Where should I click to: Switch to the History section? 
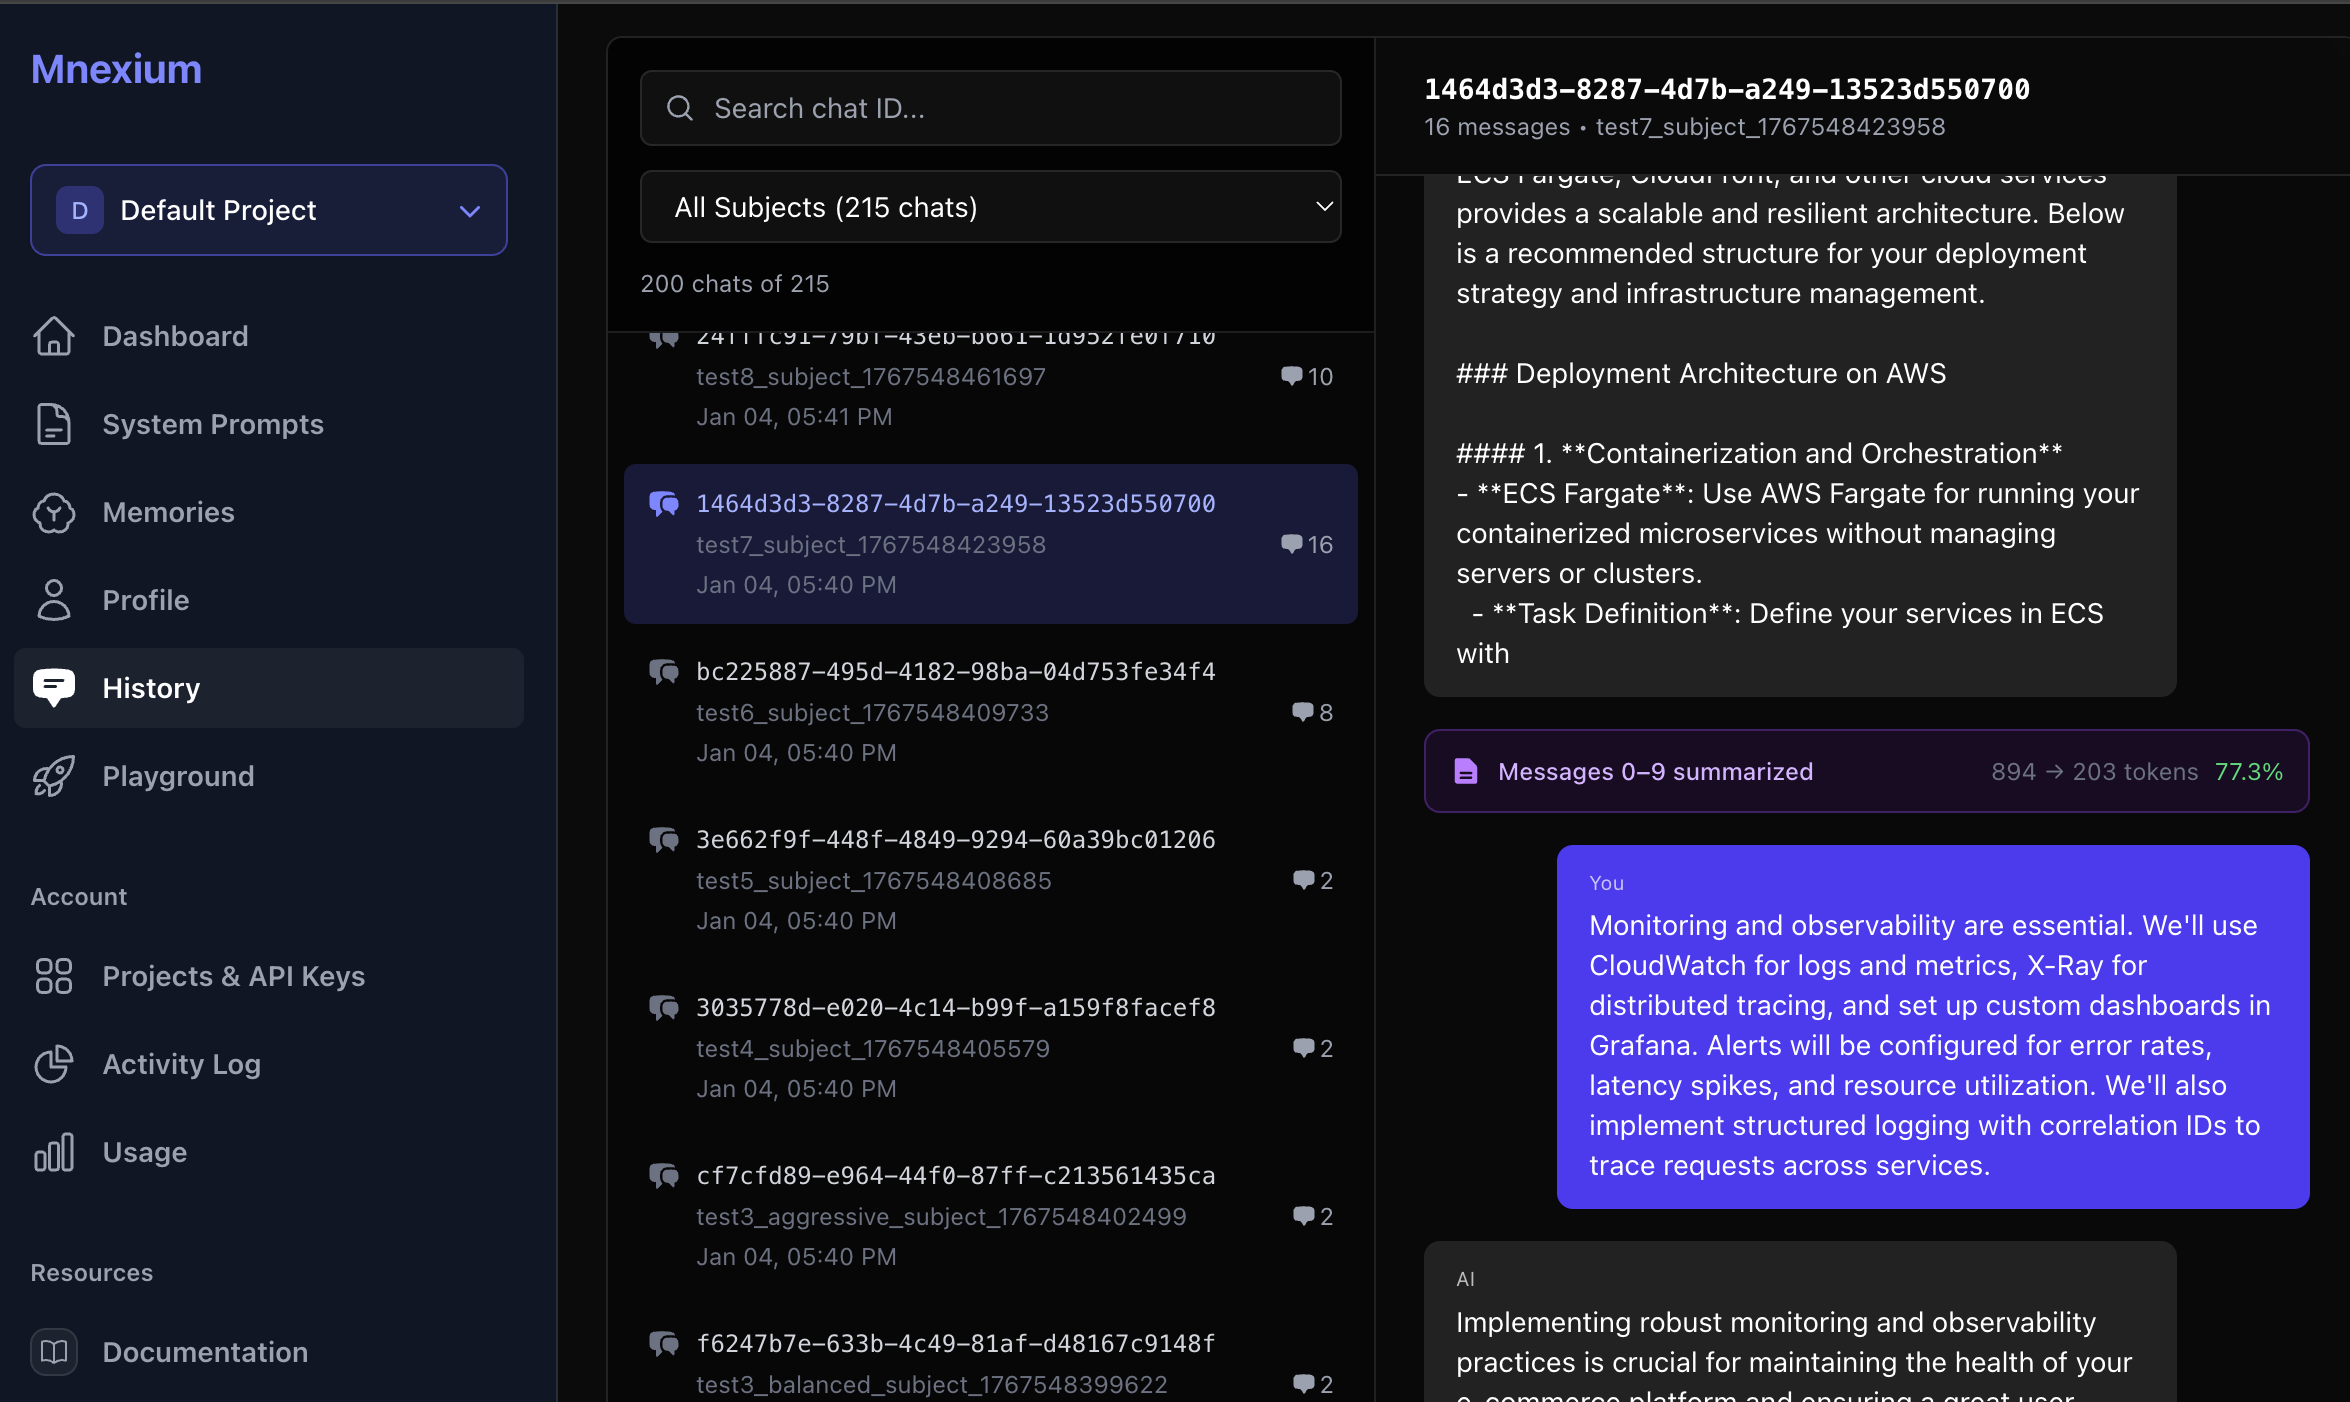point(151,687)
